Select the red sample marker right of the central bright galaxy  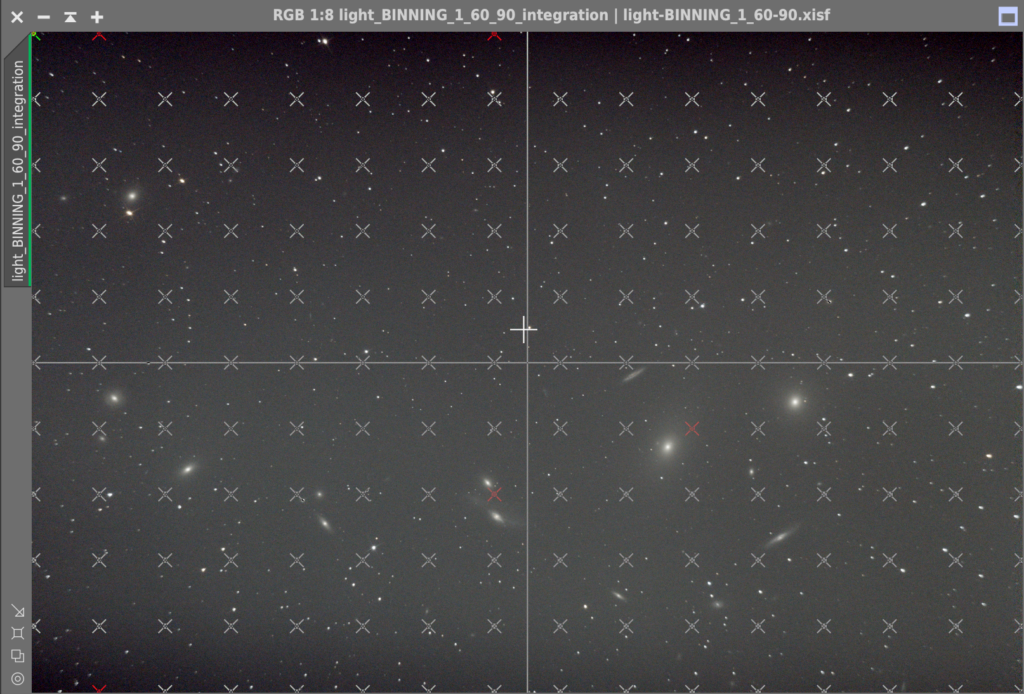[x=692, y=428]
